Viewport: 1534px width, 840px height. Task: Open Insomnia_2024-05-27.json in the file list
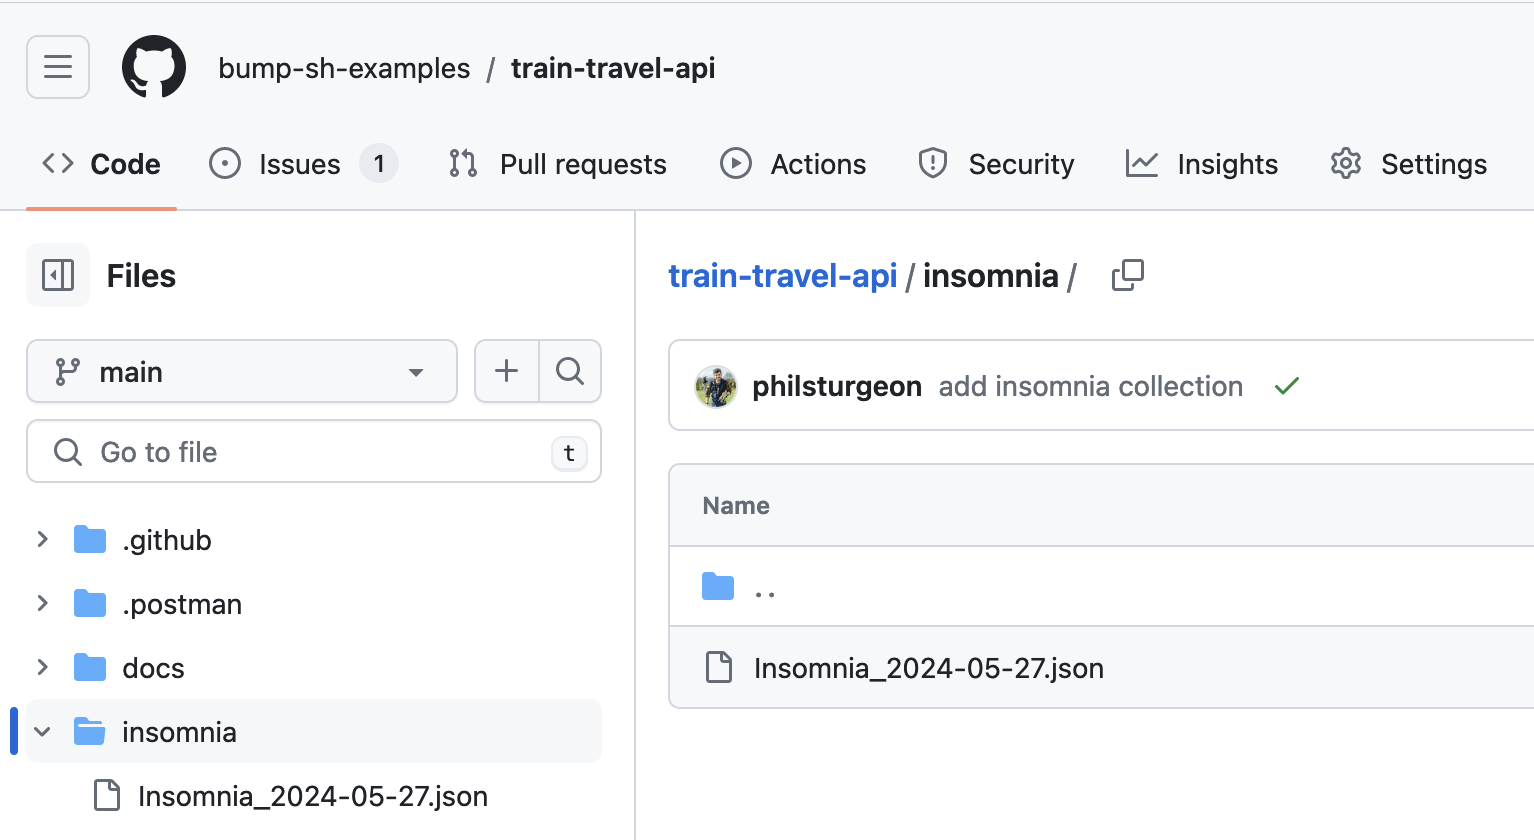pyautogui.click(x=928, y=668)
